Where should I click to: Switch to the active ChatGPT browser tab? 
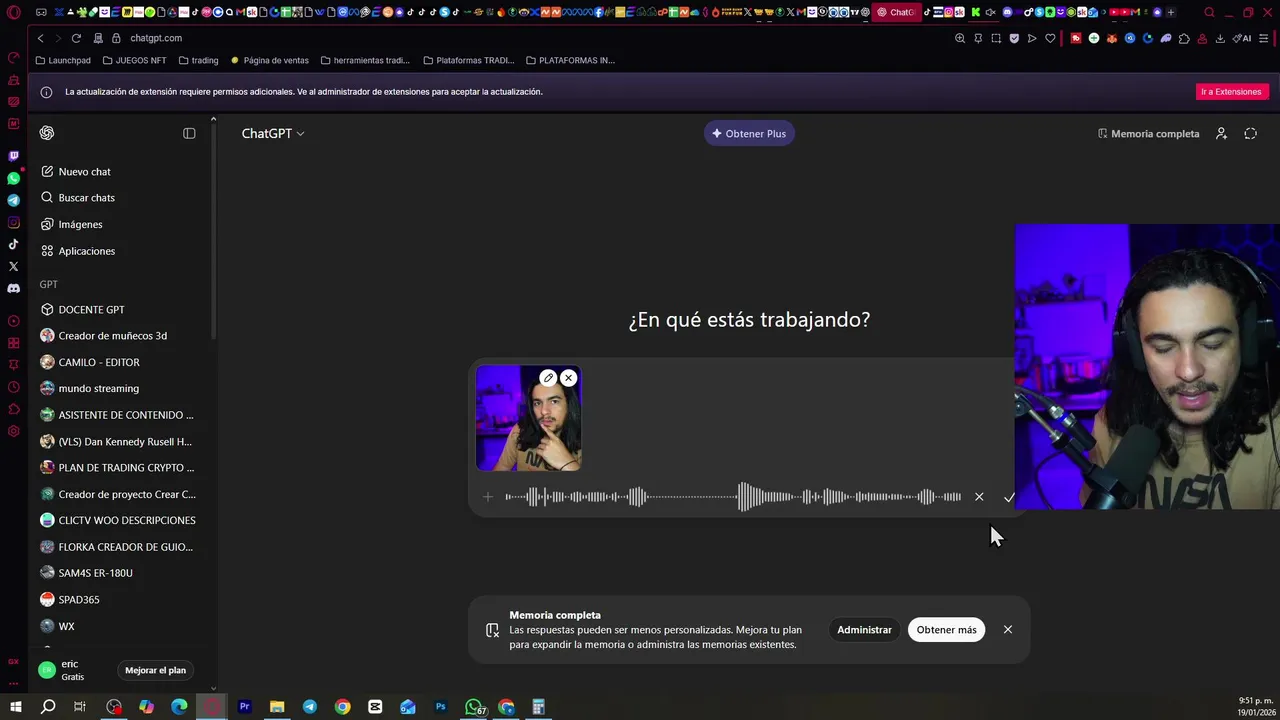tap(895, 12)
